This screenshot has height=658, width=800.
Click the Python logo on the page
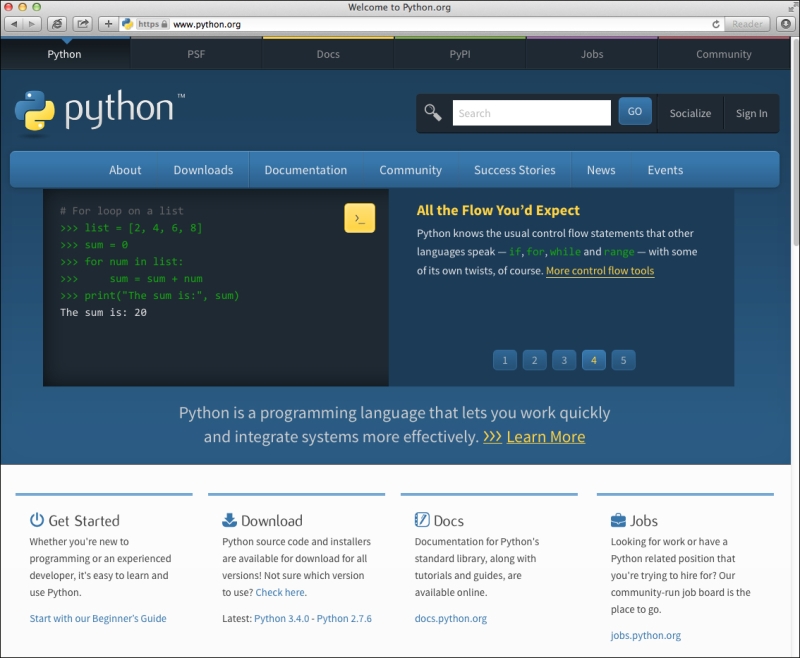(x=100, y=111)
